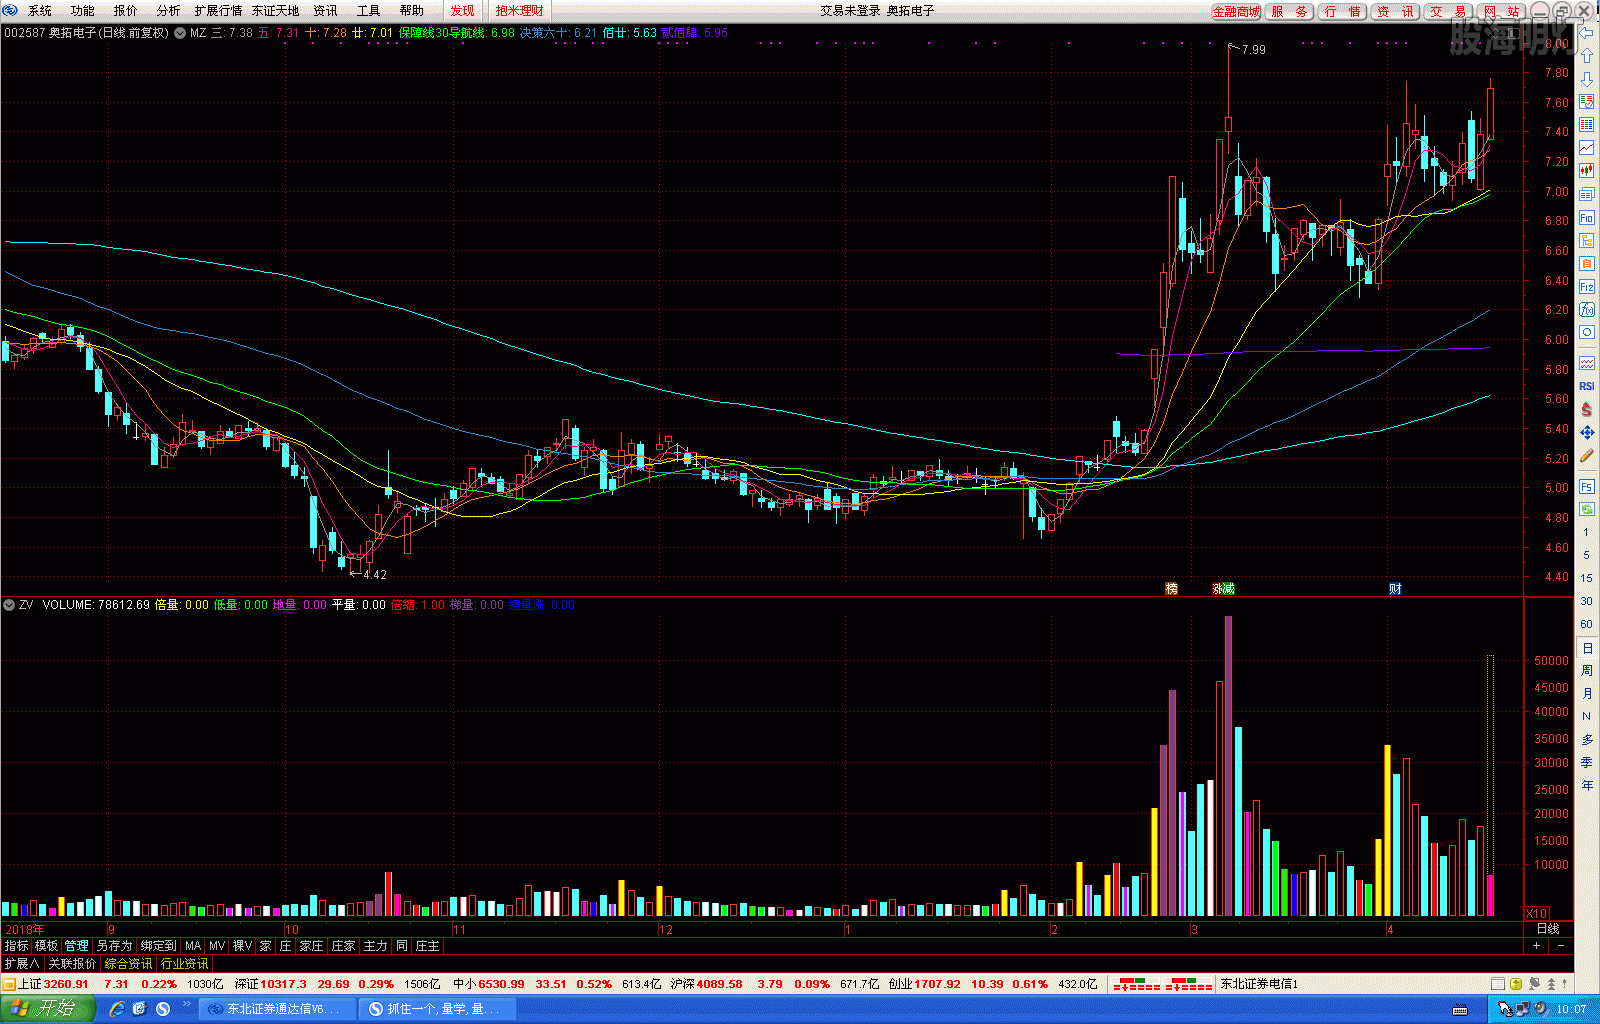This screenshot has height=1024, width=1600.
Task: Open the document icon with orange page in sidebar
Action: (1587, 263)
